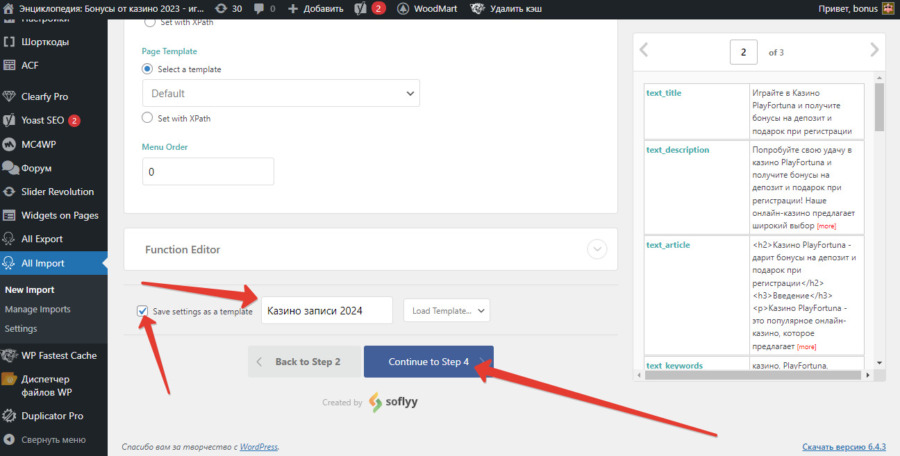The width and height of the screenshot is (900, 456).
Task: Expand [more] in the text_description value
Action: [826, 226]
